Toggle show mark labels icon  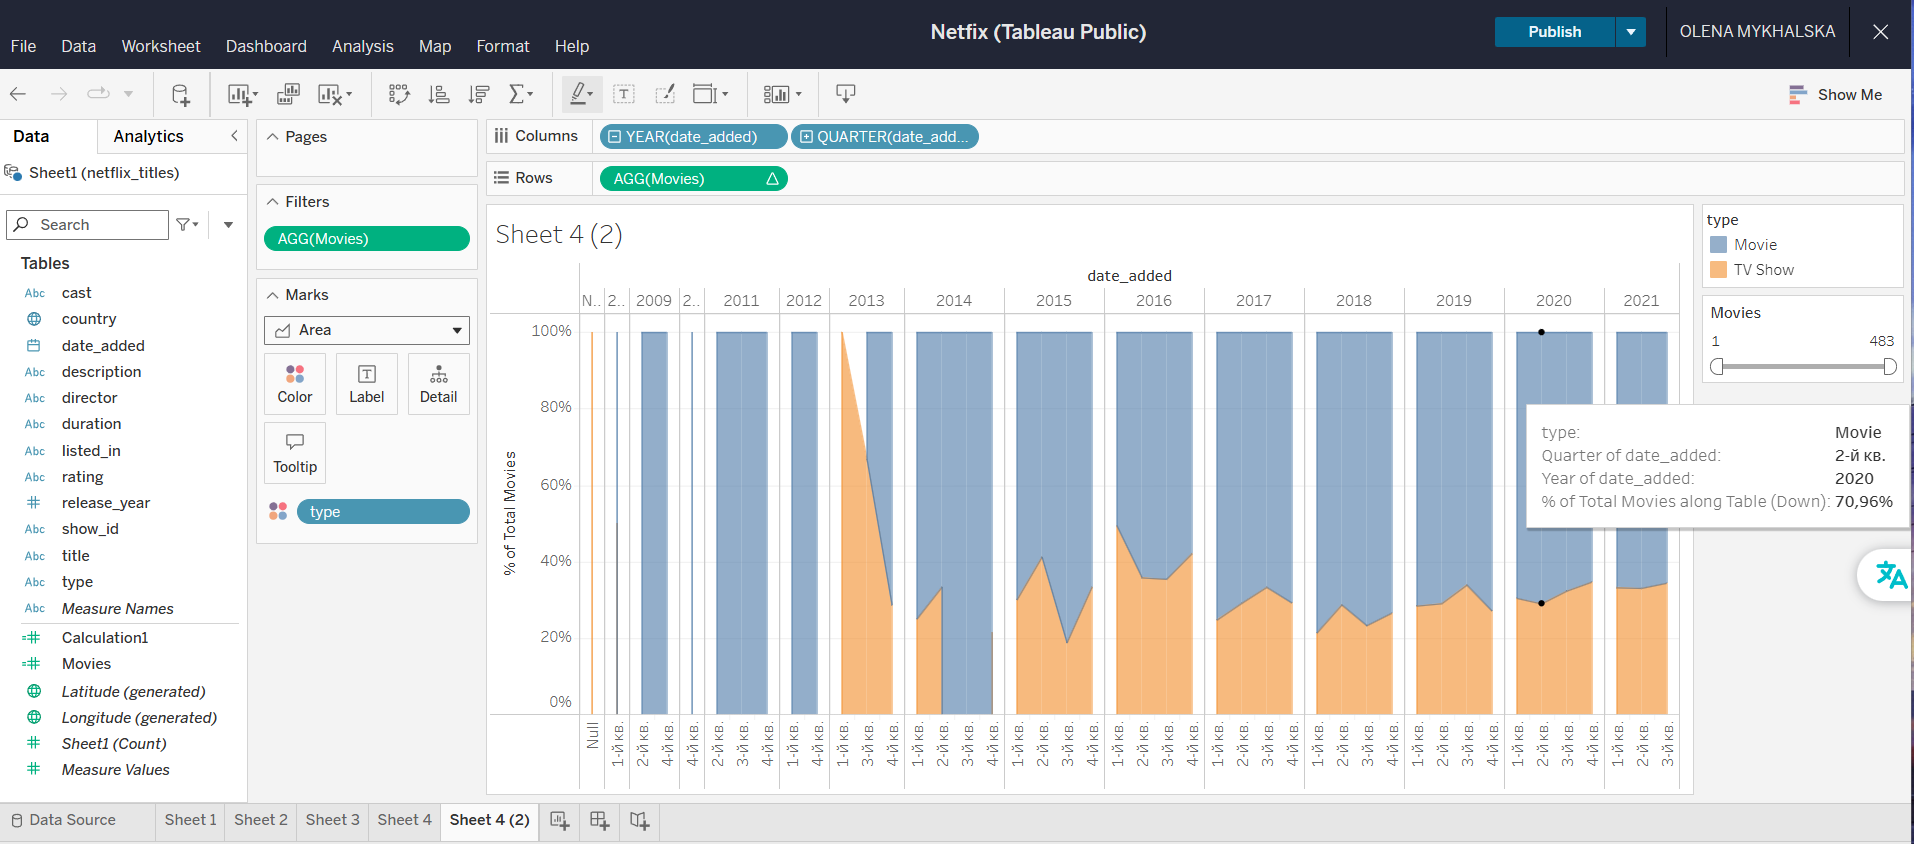(x=624, y=94)
